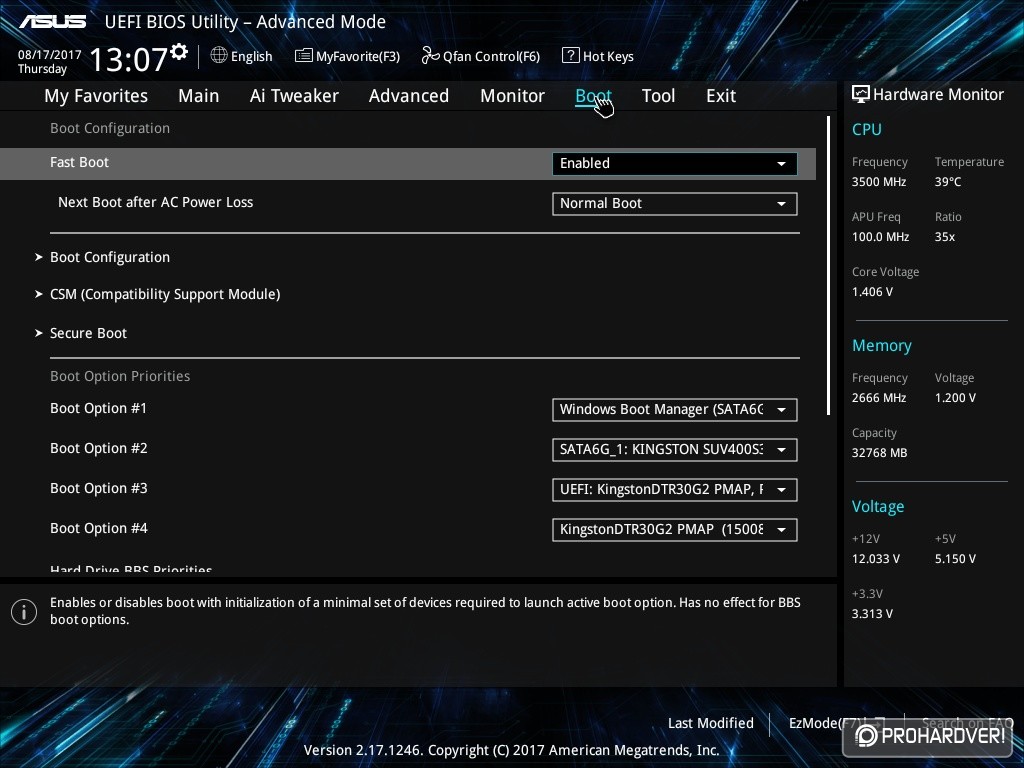Click the +3.3V reading 3.313 V
Image resolution: width=1024 pixels, height=768 pixels.
[872, 614]
